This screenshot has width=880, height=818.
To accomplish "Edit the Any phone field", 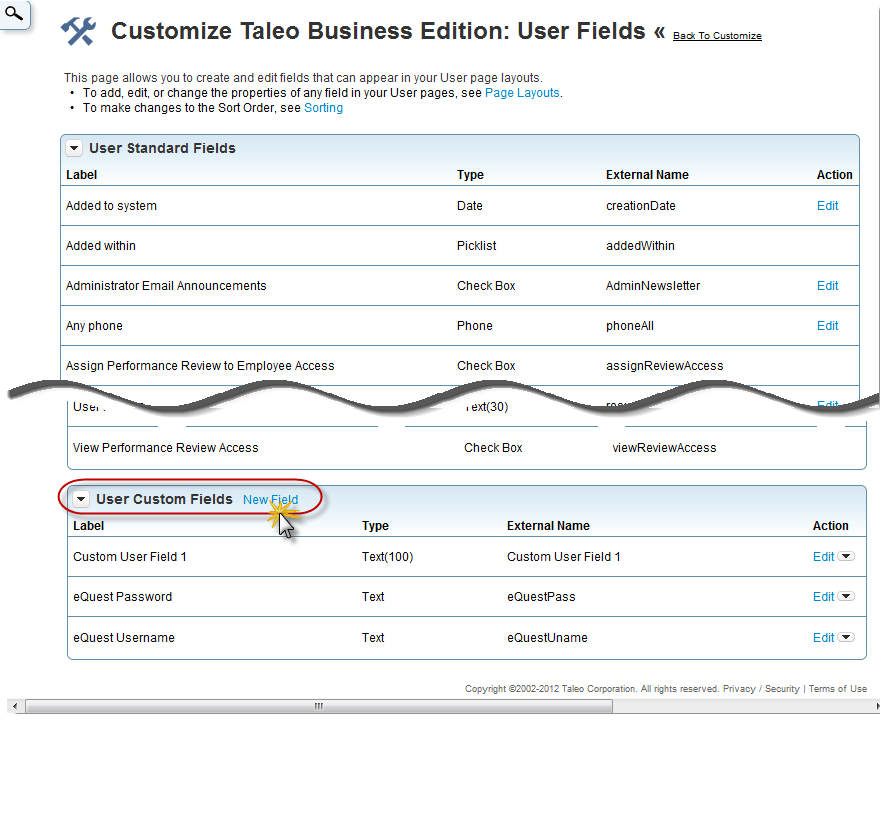I will coord(827,326).
